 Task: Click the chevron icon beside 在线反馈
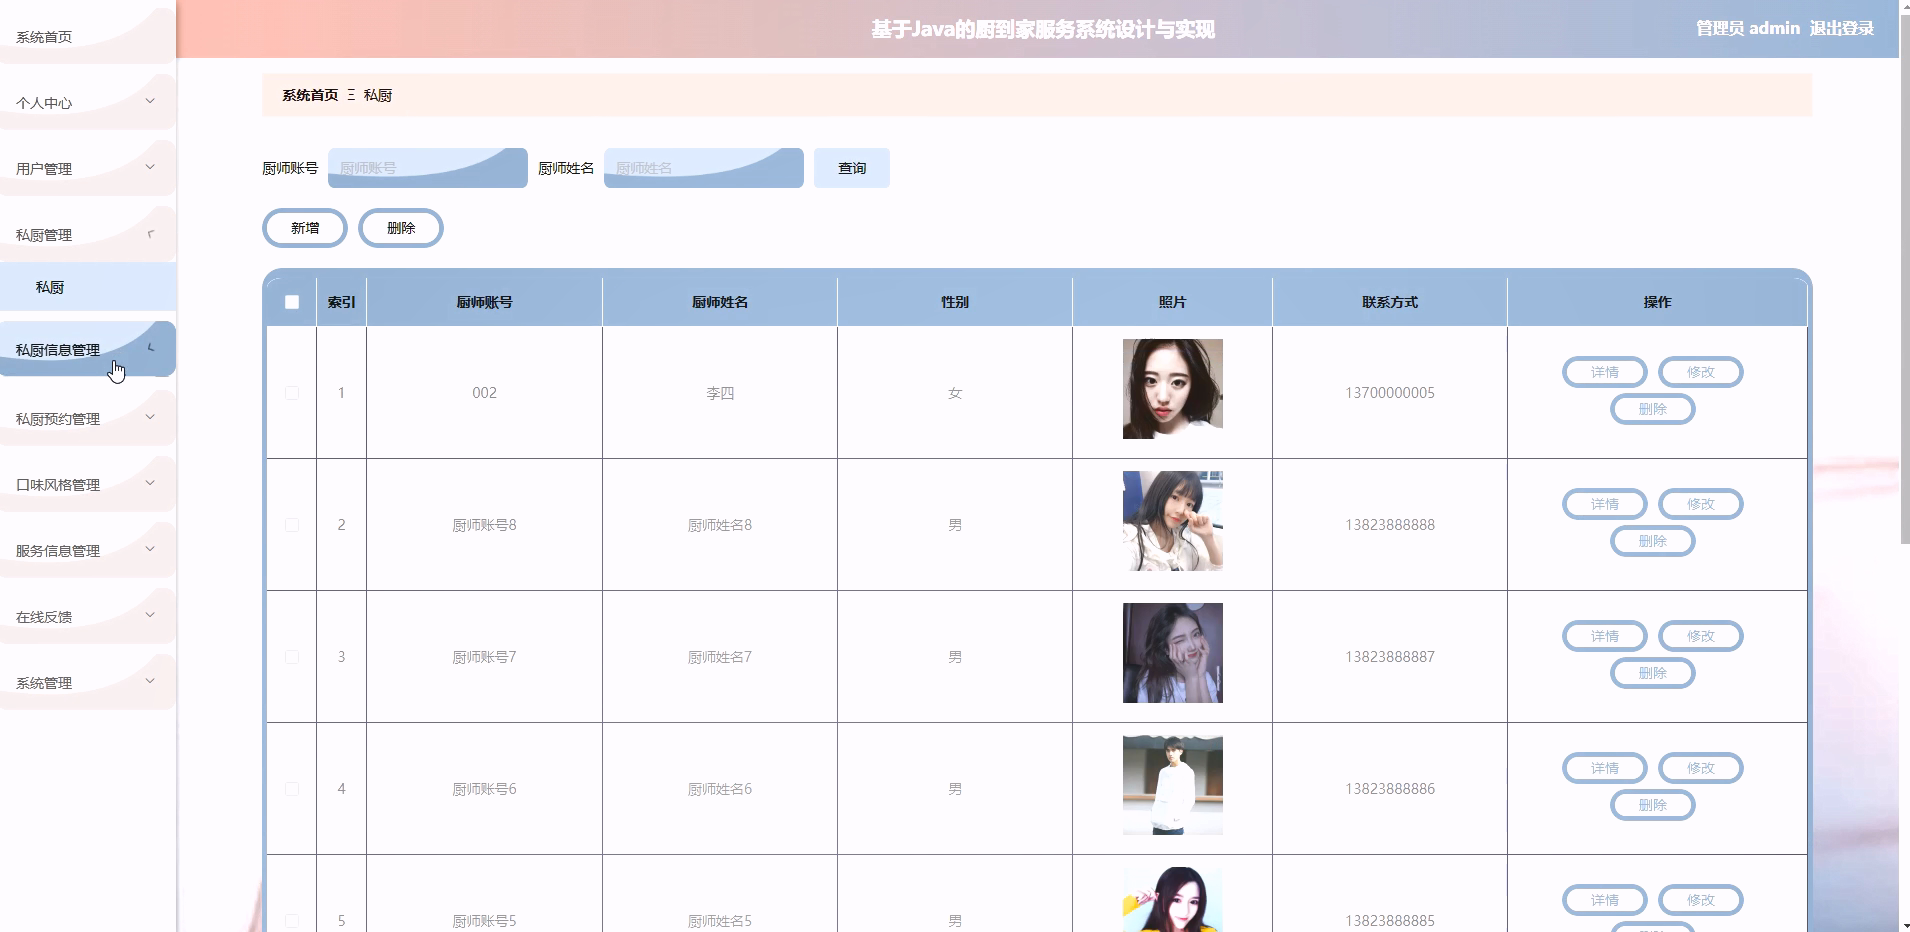coord(150,615)
